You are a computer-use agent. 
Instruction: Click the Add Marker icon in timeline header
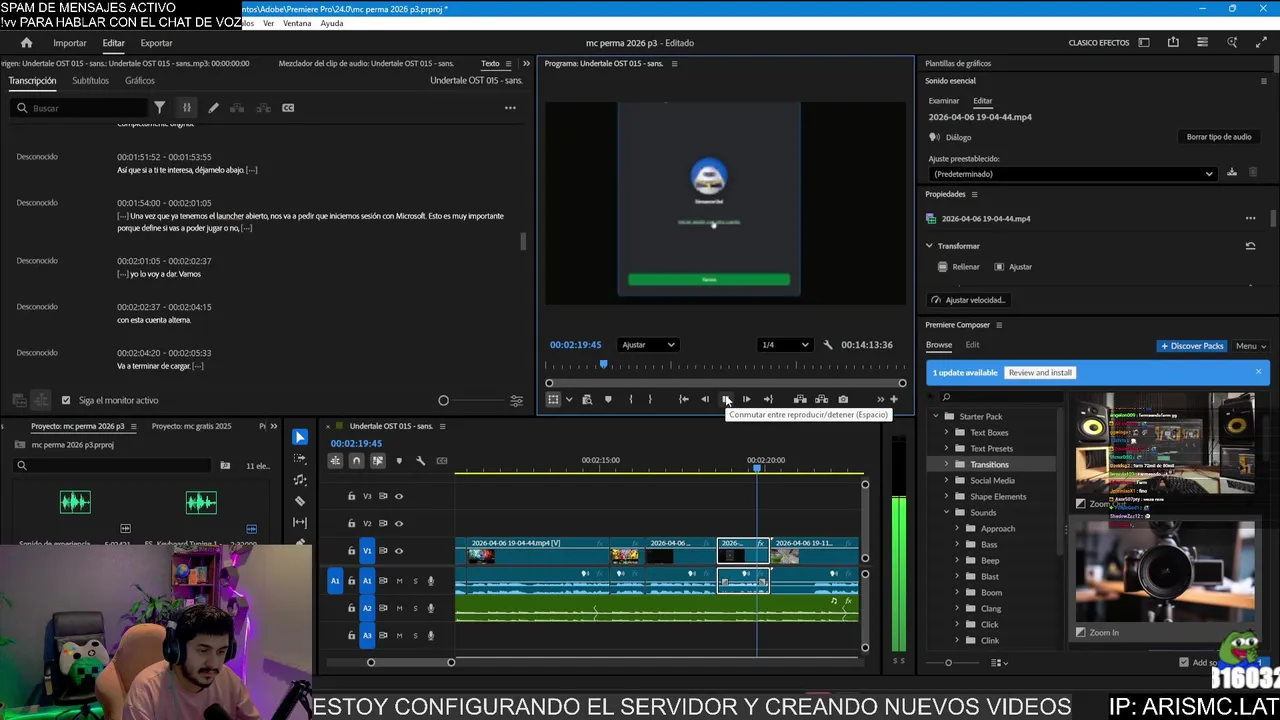399,461
